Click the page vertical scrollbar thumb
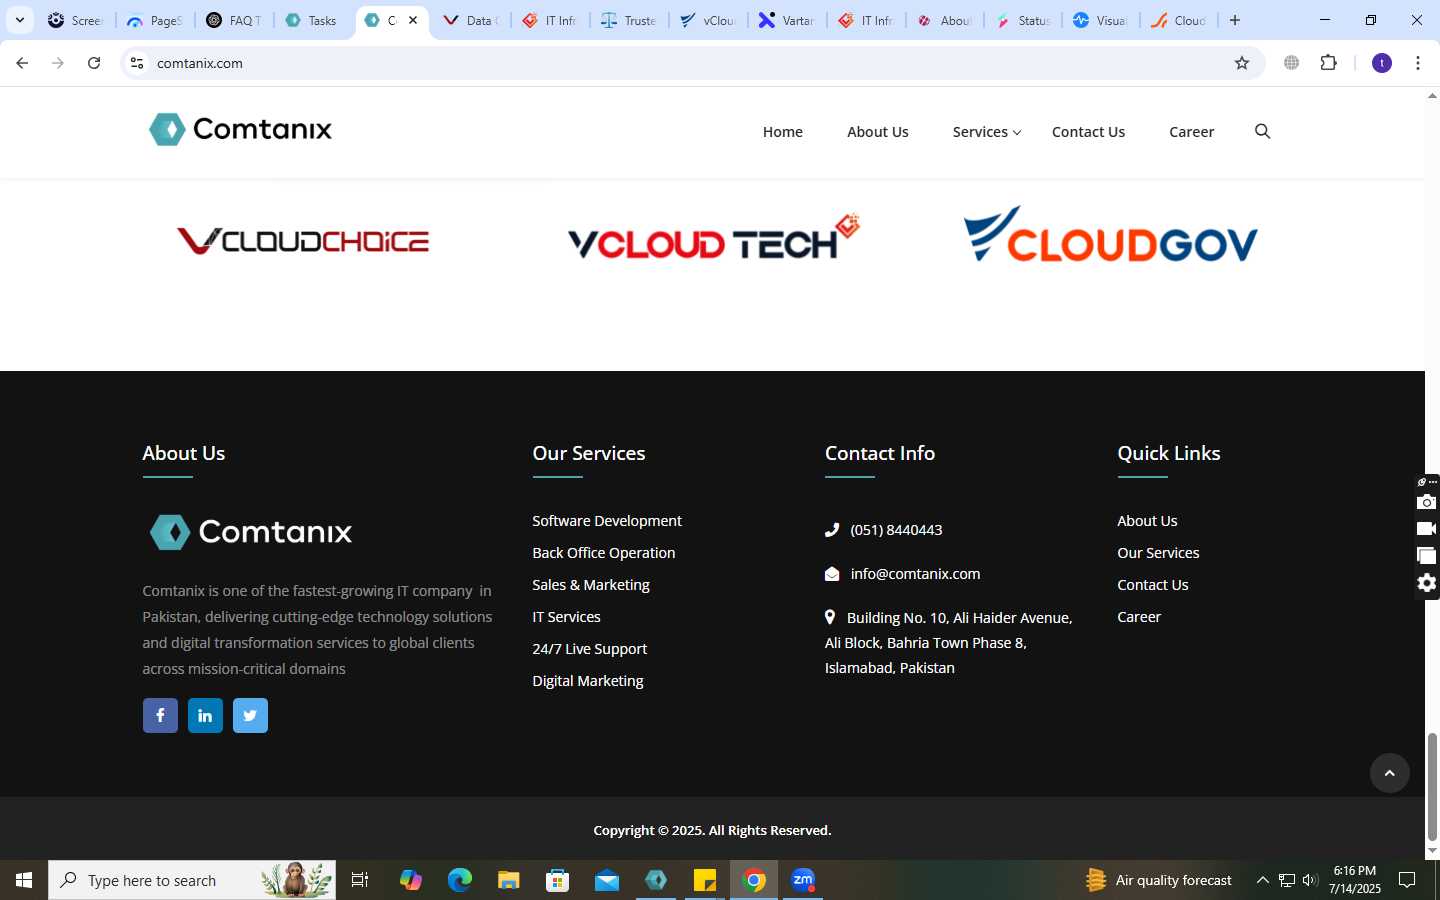 1432,786
